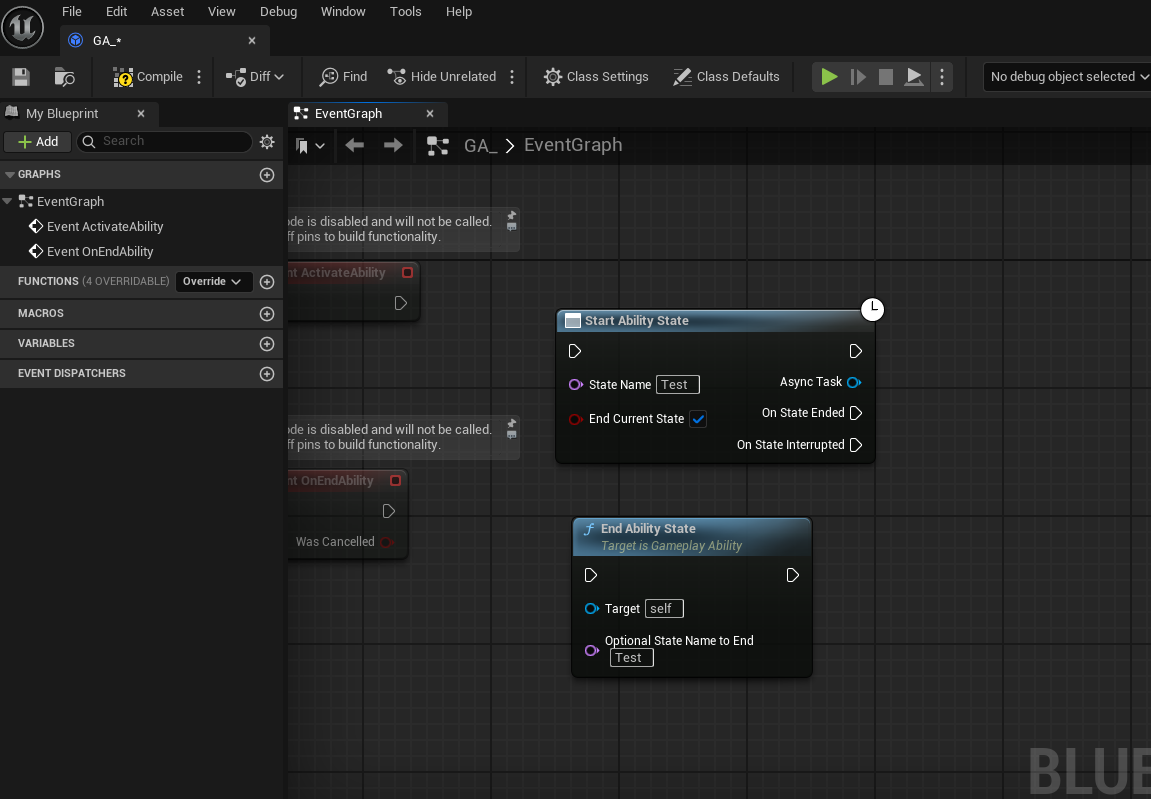Open Class Defaults
This screenshot has width=1151, height=799.
click(x=726, y=76)
